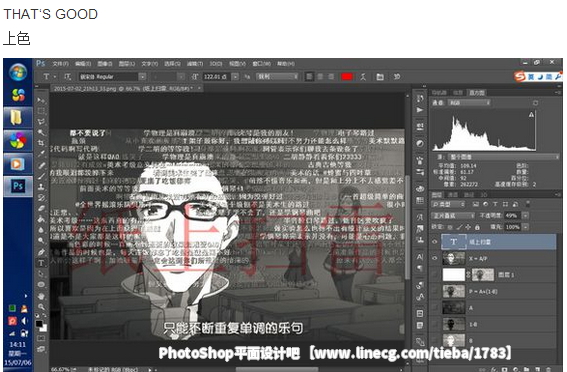Screen dimensions: 567x372
Task: Click the text layer T thumbnail
Action: coord(453,242)
